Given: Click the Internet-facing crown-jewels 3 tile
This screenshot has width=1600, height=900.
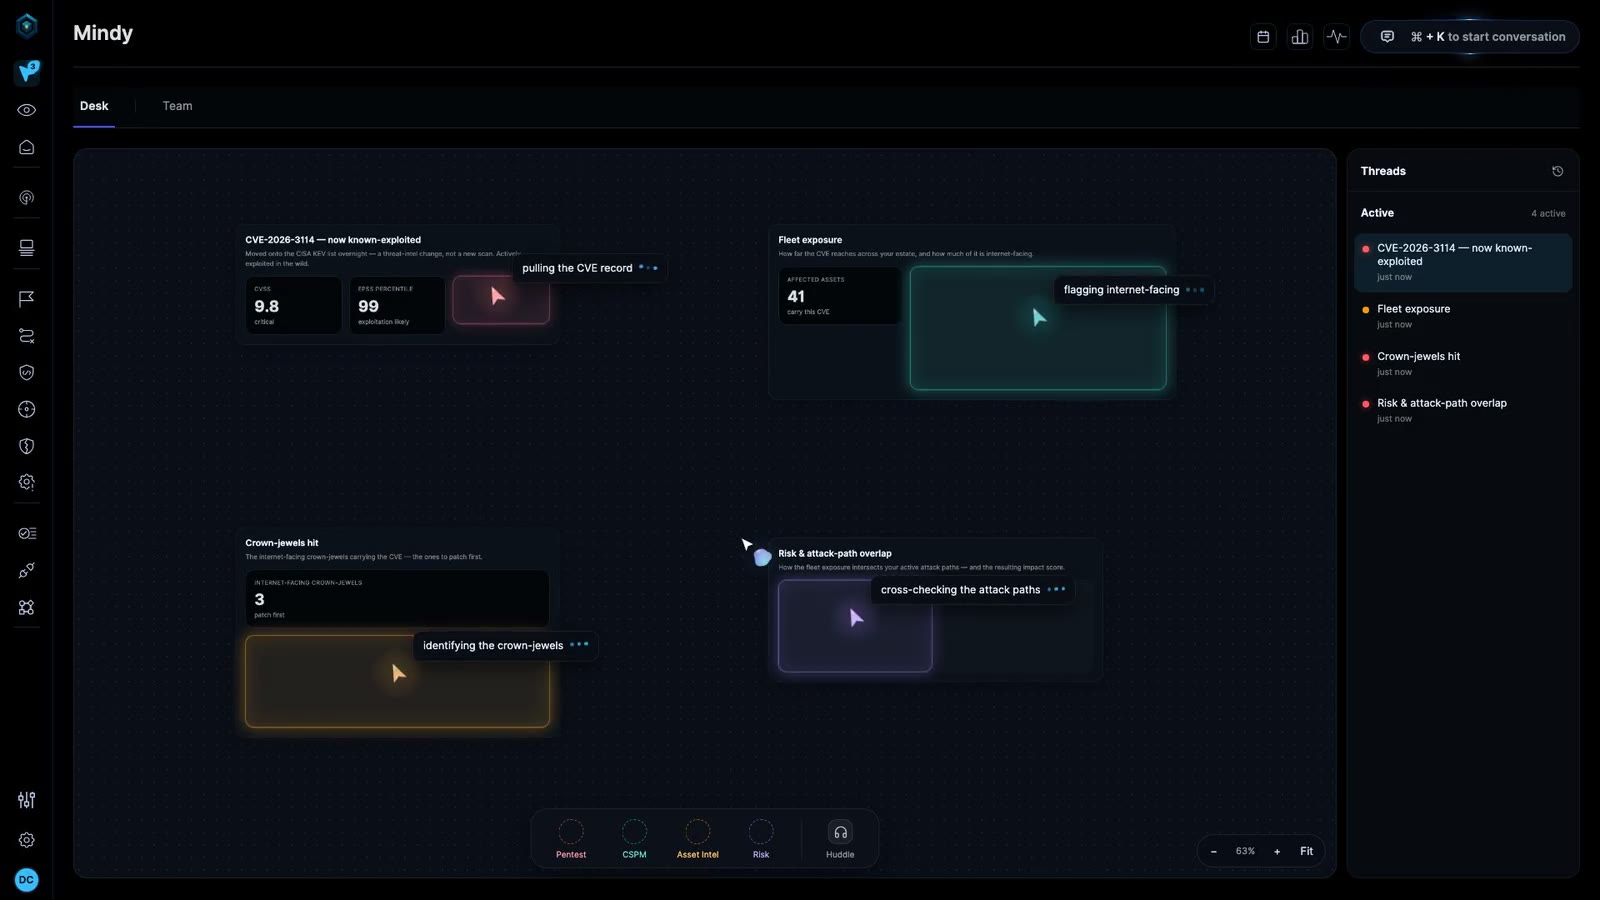Looking at the screenshot, I should click(397, 598).
